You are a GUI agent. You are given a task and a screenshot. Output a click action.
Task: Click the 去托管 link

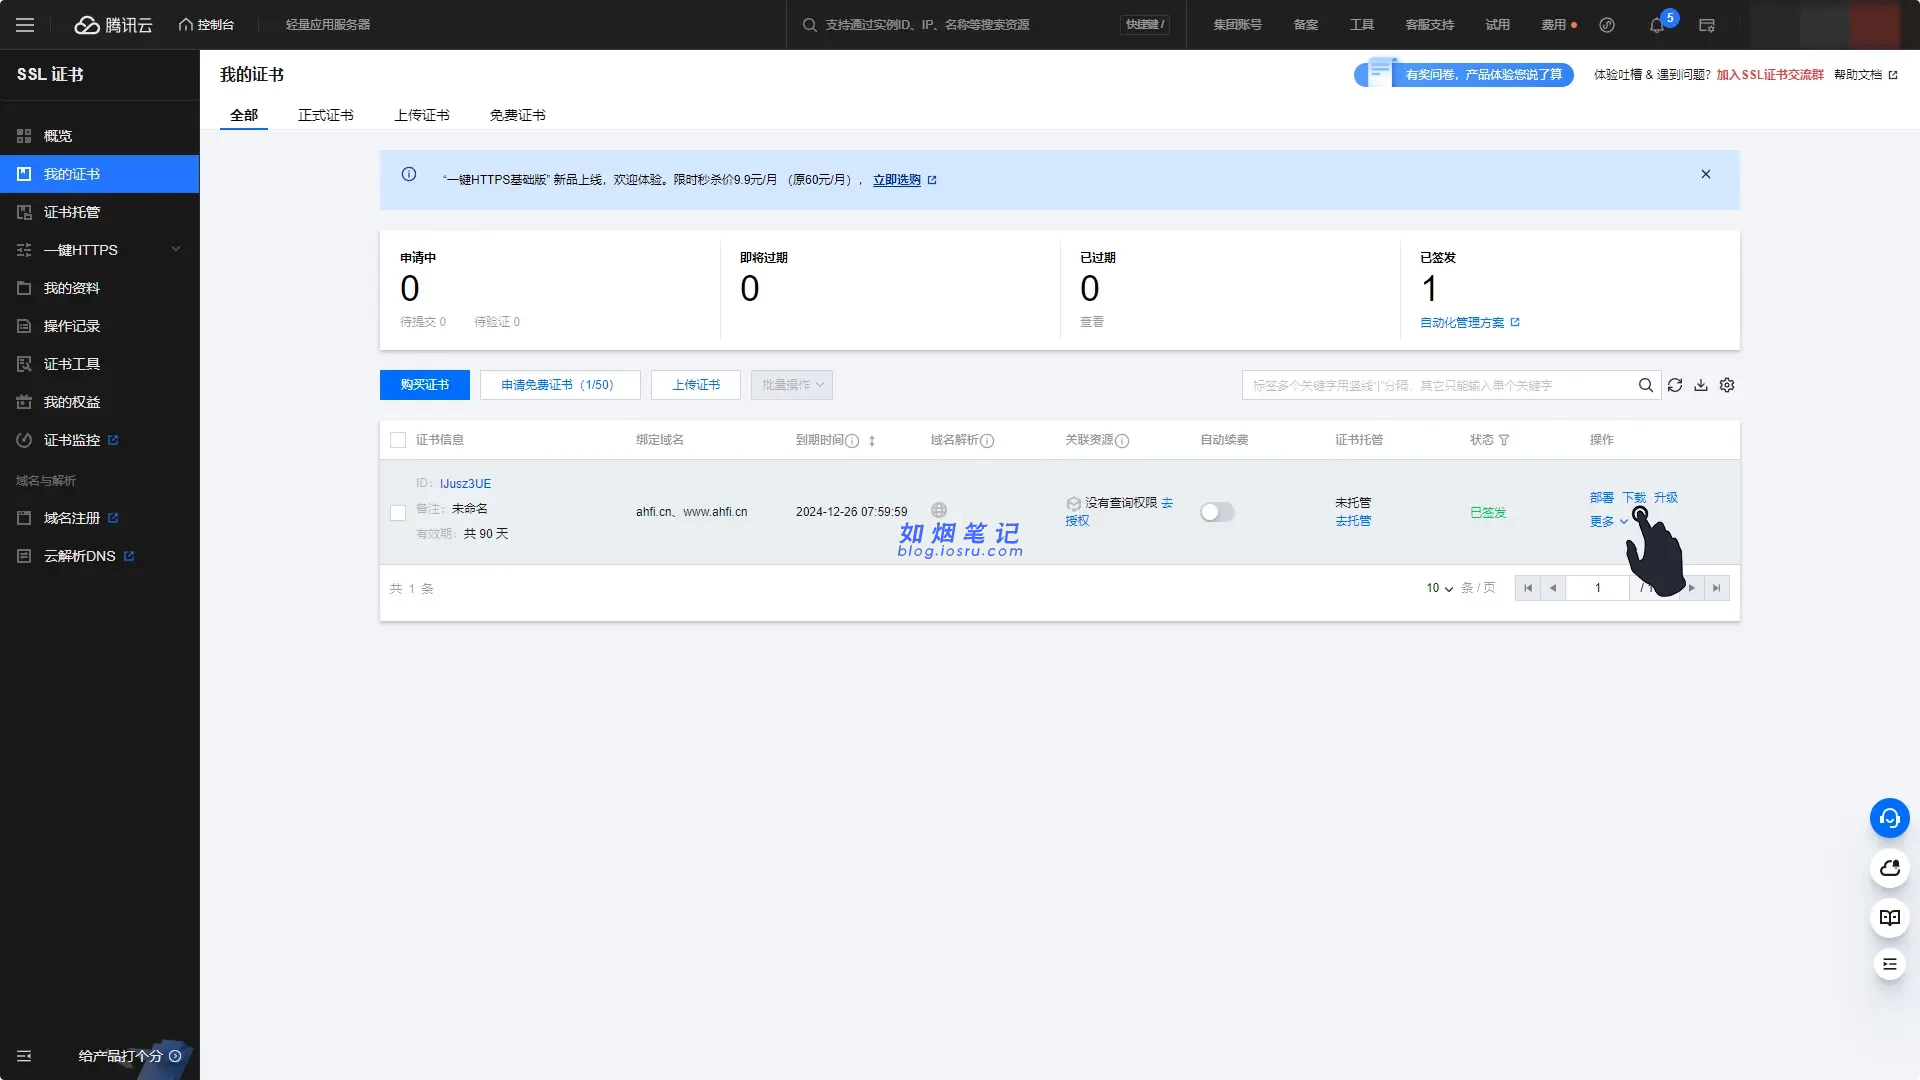1353,521
